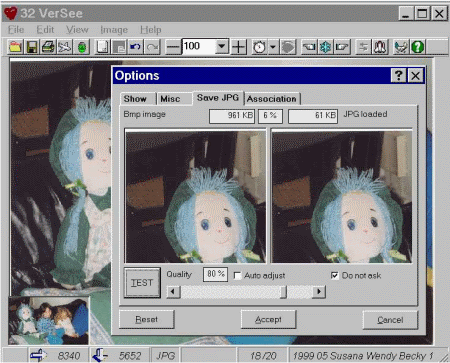This screenshot has height=363, width=450.
Task: Click the JPG loaded label
Action: 365,114
